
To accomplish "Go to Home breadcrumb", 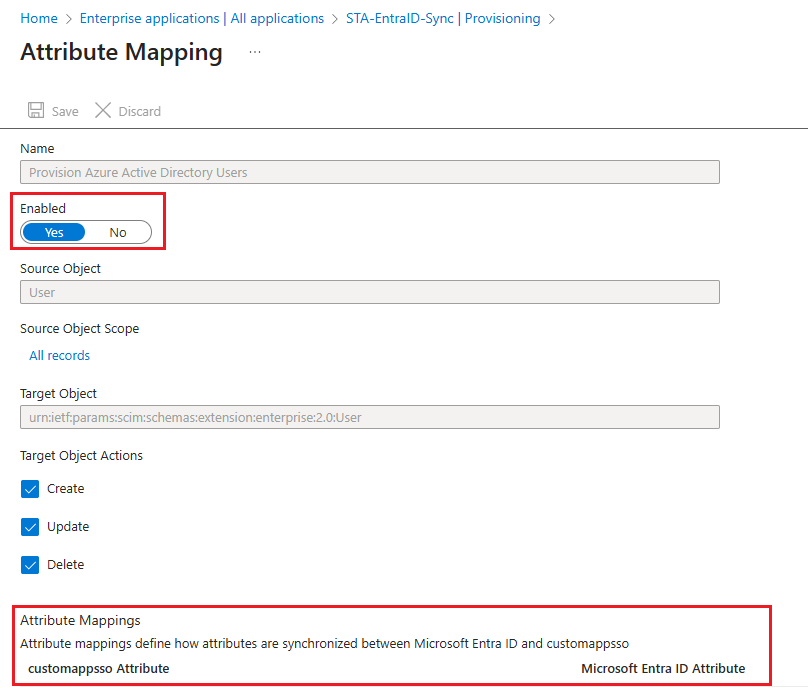I will pyautogui.click(x=39, y=19).
